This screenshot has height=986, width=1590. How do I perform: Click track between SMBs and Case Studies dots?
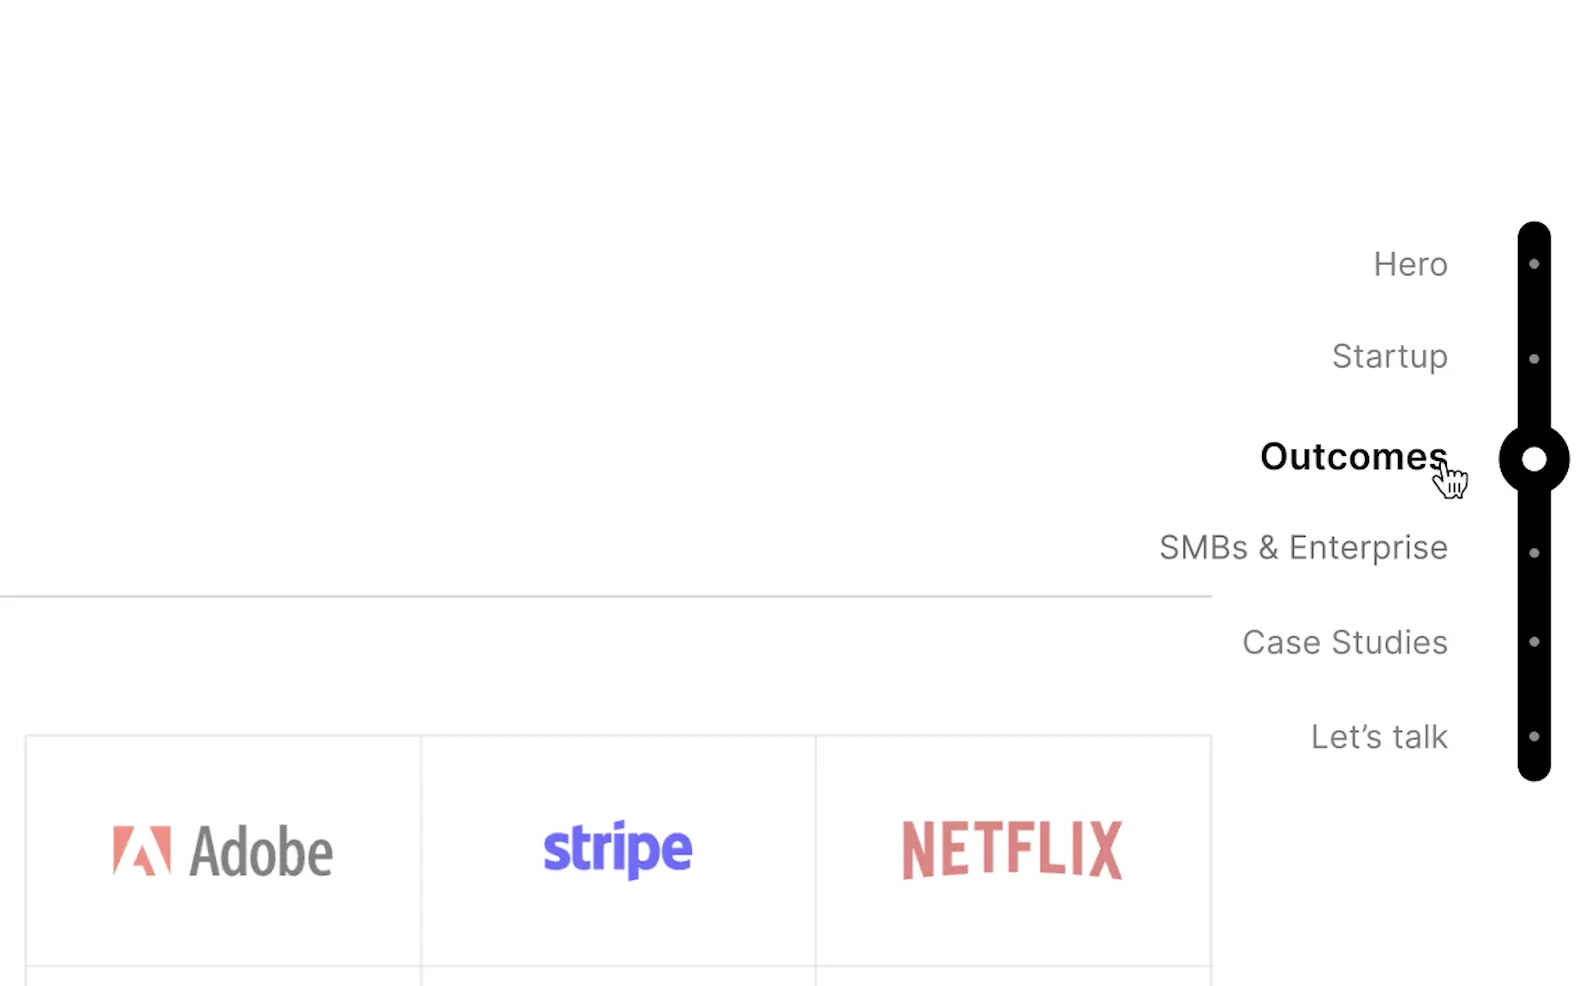[x=1533, y=597]
